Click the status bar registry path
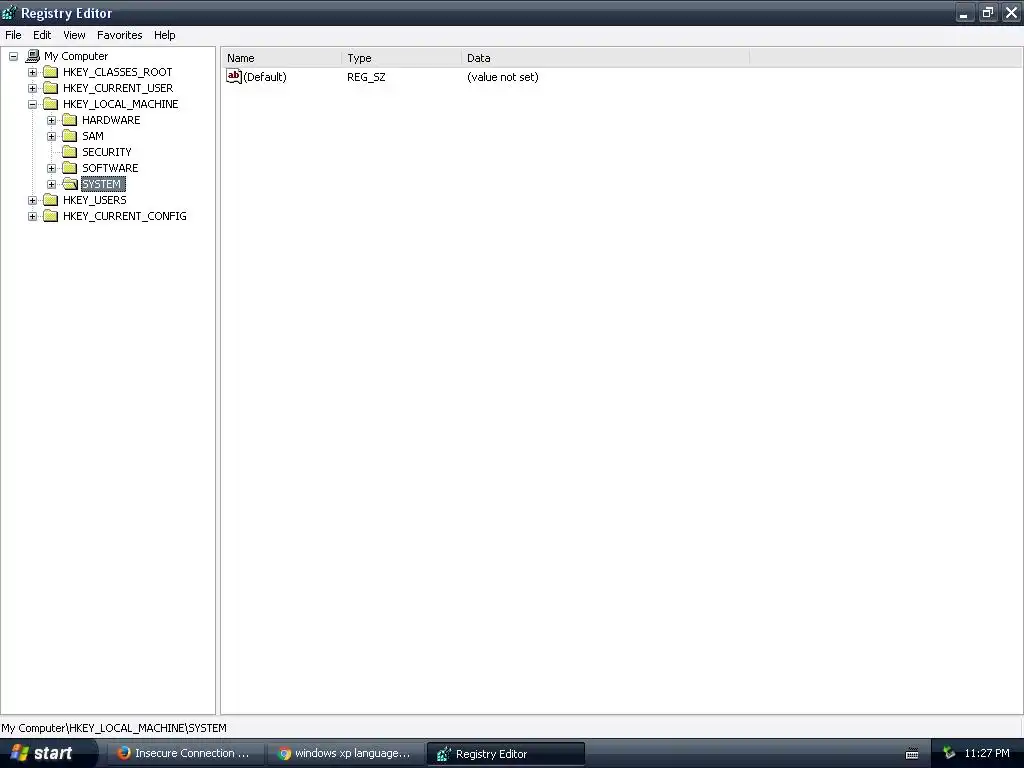 point(114,728)
